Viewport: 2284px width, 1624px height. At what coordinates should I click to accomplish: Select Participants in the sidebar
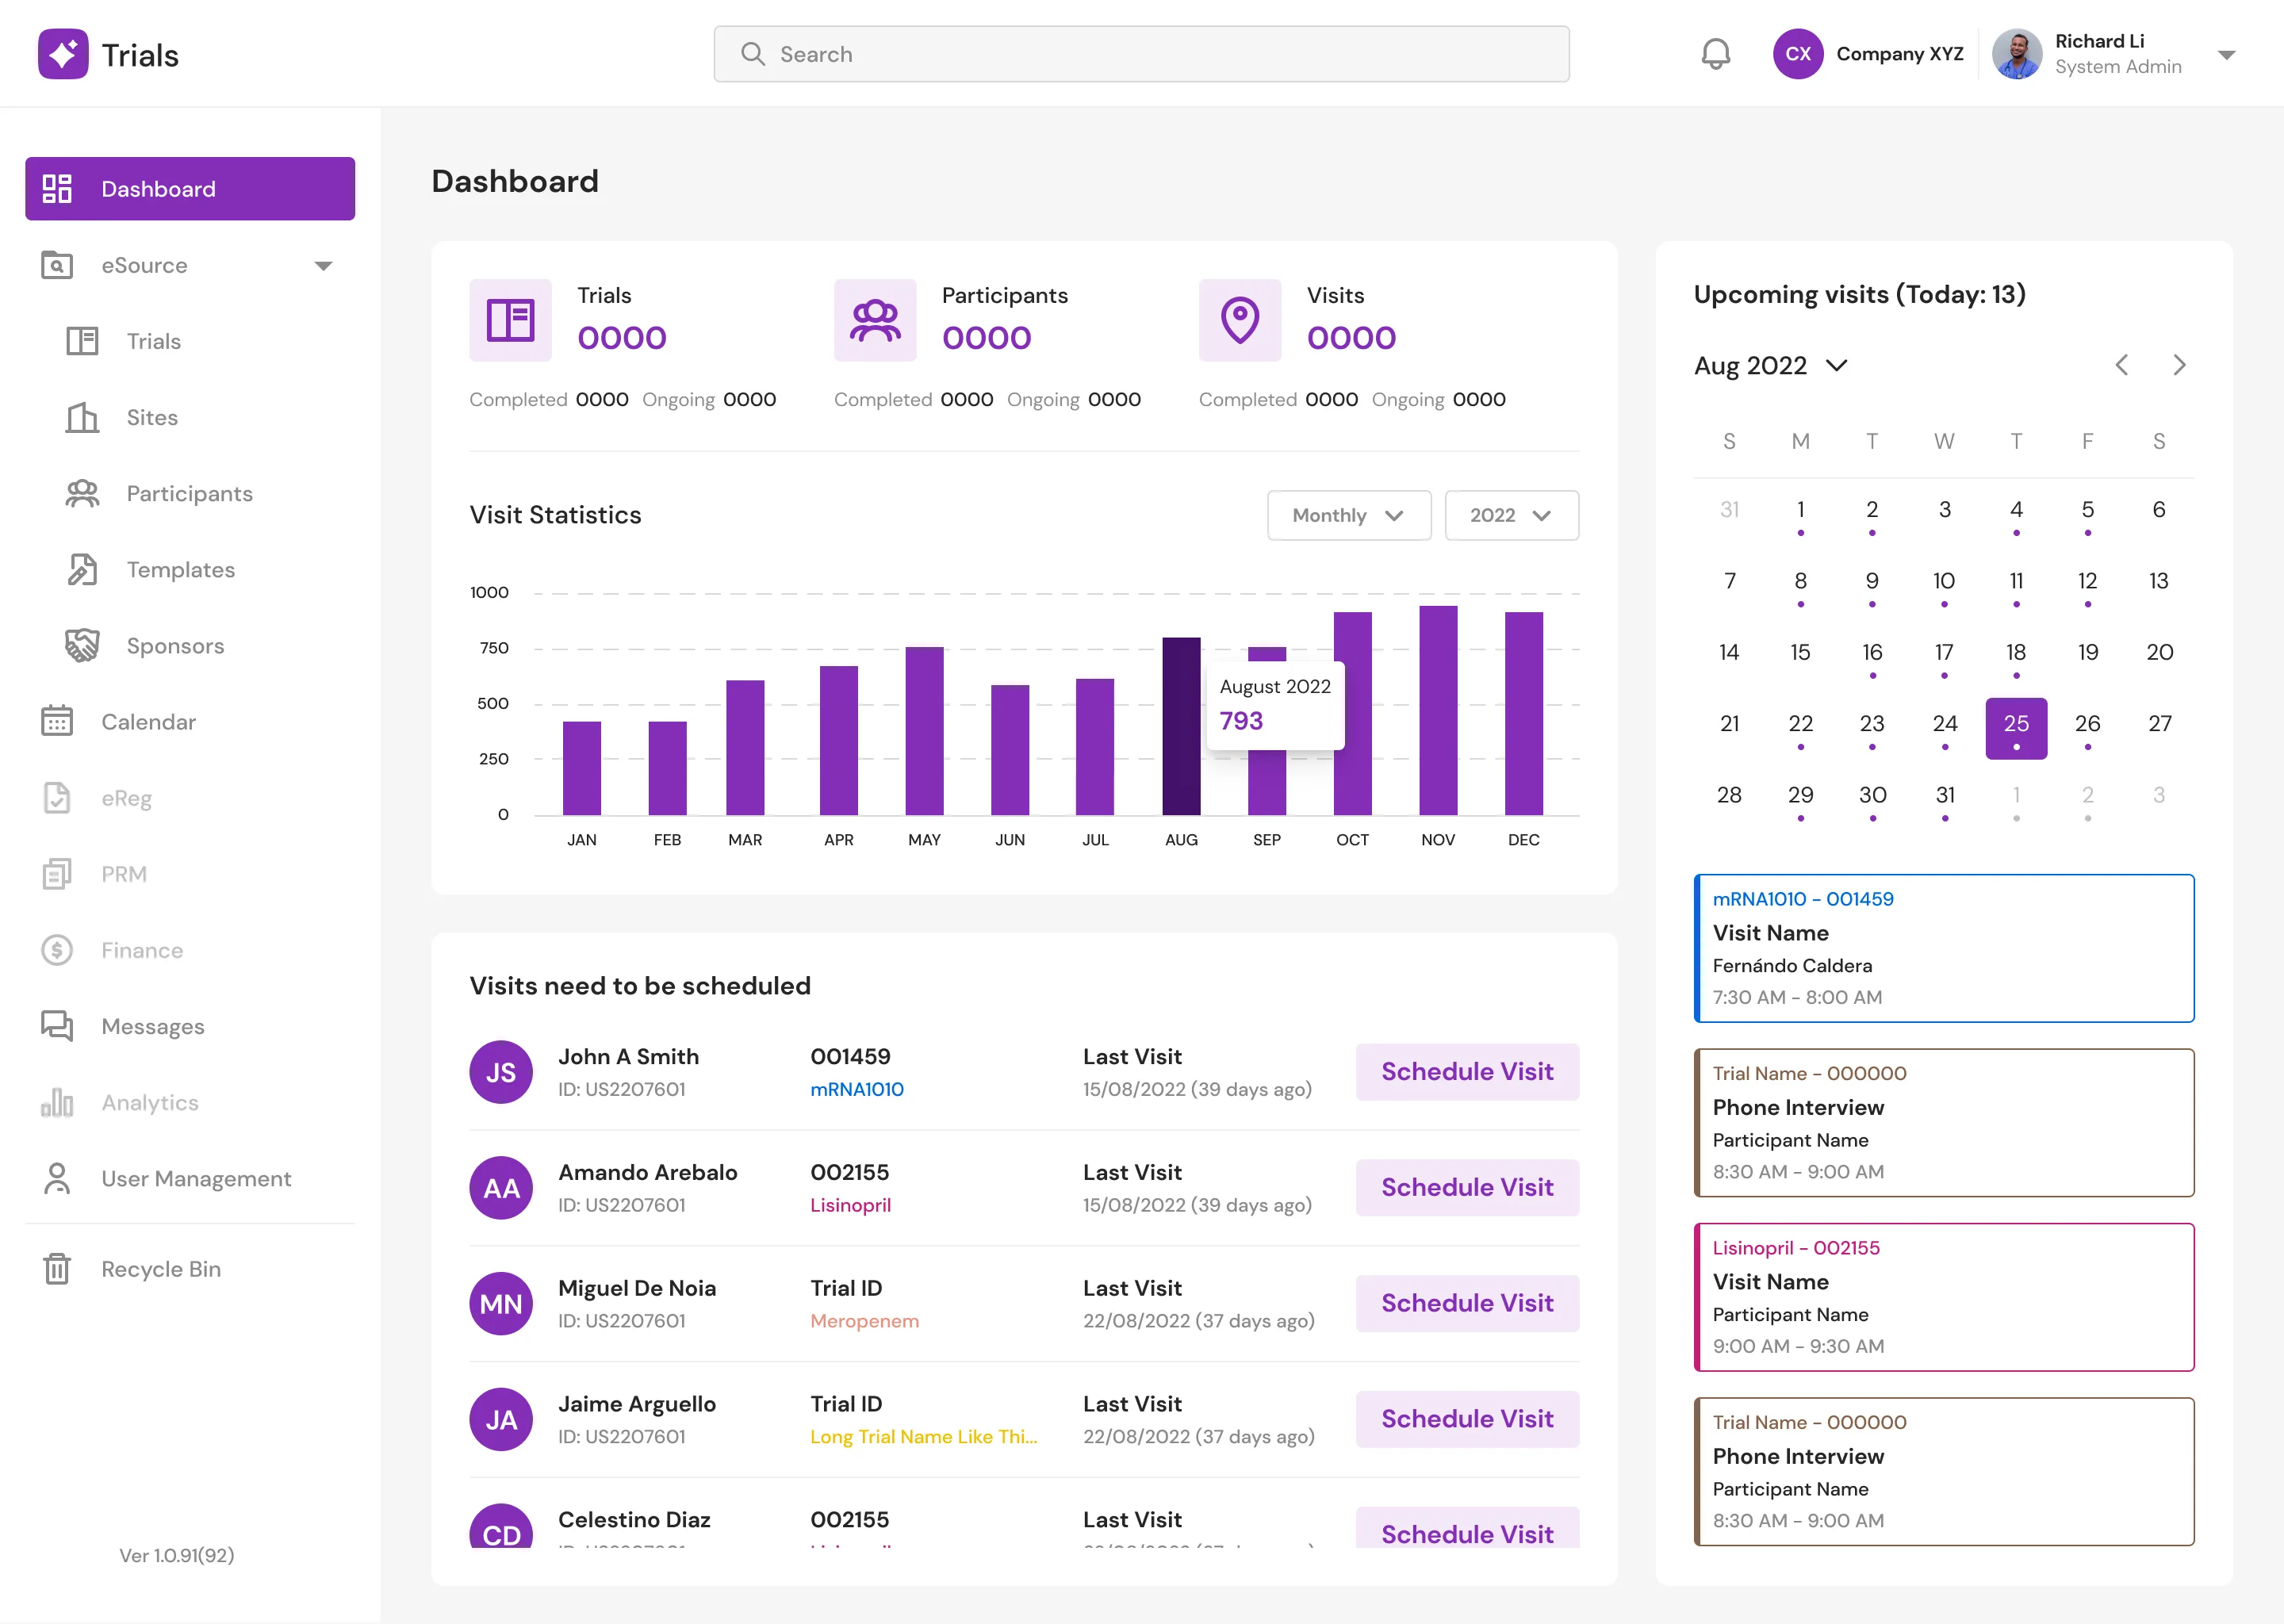click(x=189, y=493)
